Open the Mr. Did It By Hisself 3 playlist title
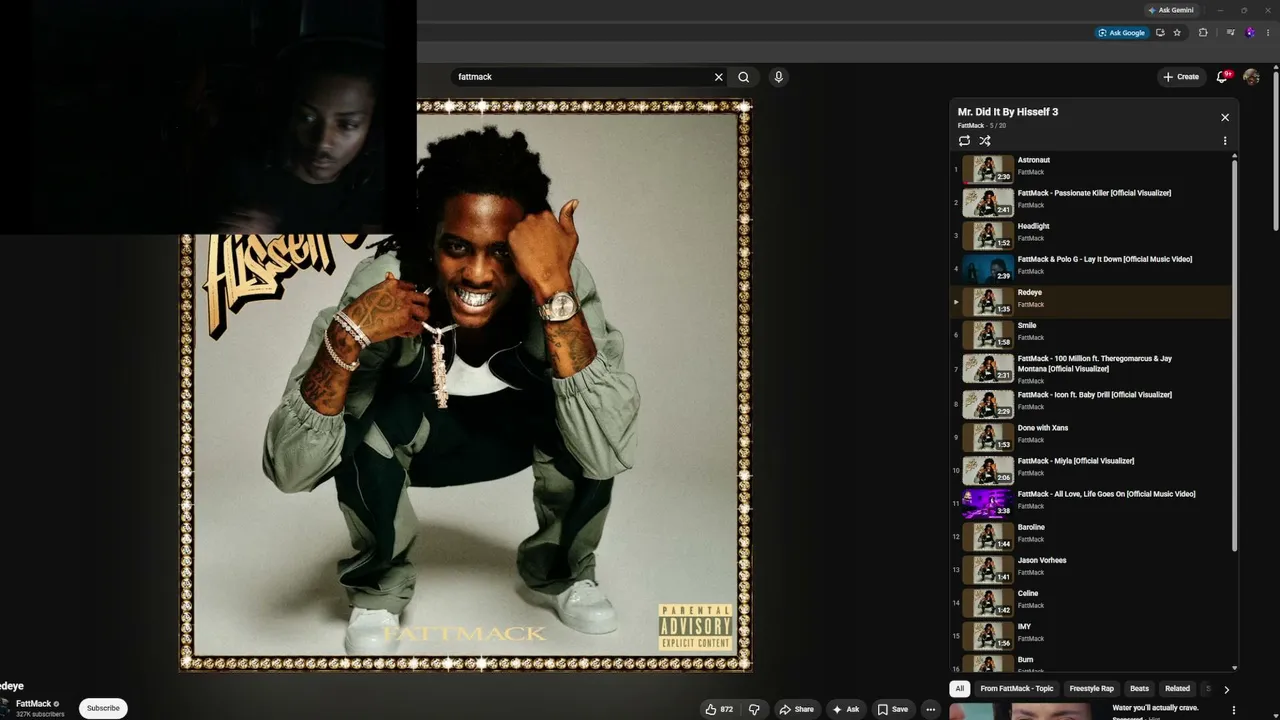The image size is (1280, 720). 1008,112
